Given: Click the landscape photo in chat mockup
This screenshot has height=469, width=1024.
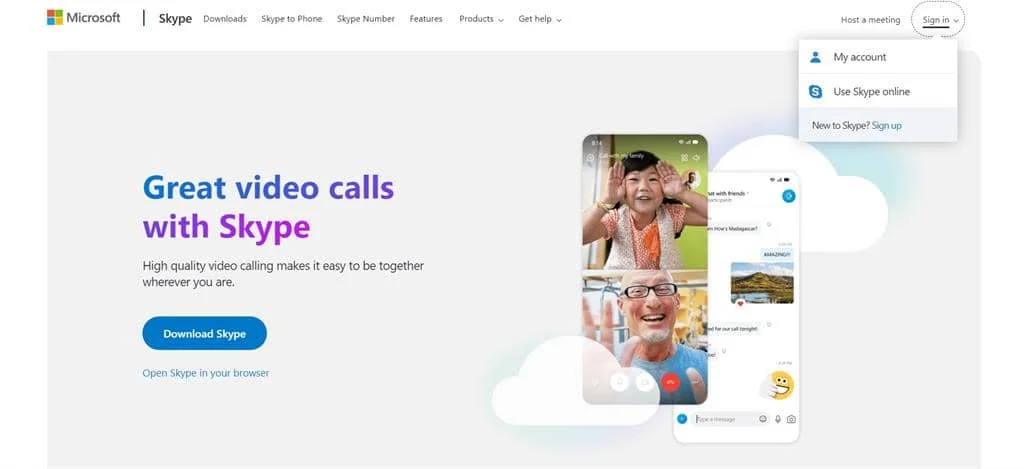Looking at the screenshot, I should (x=762, y=283).
